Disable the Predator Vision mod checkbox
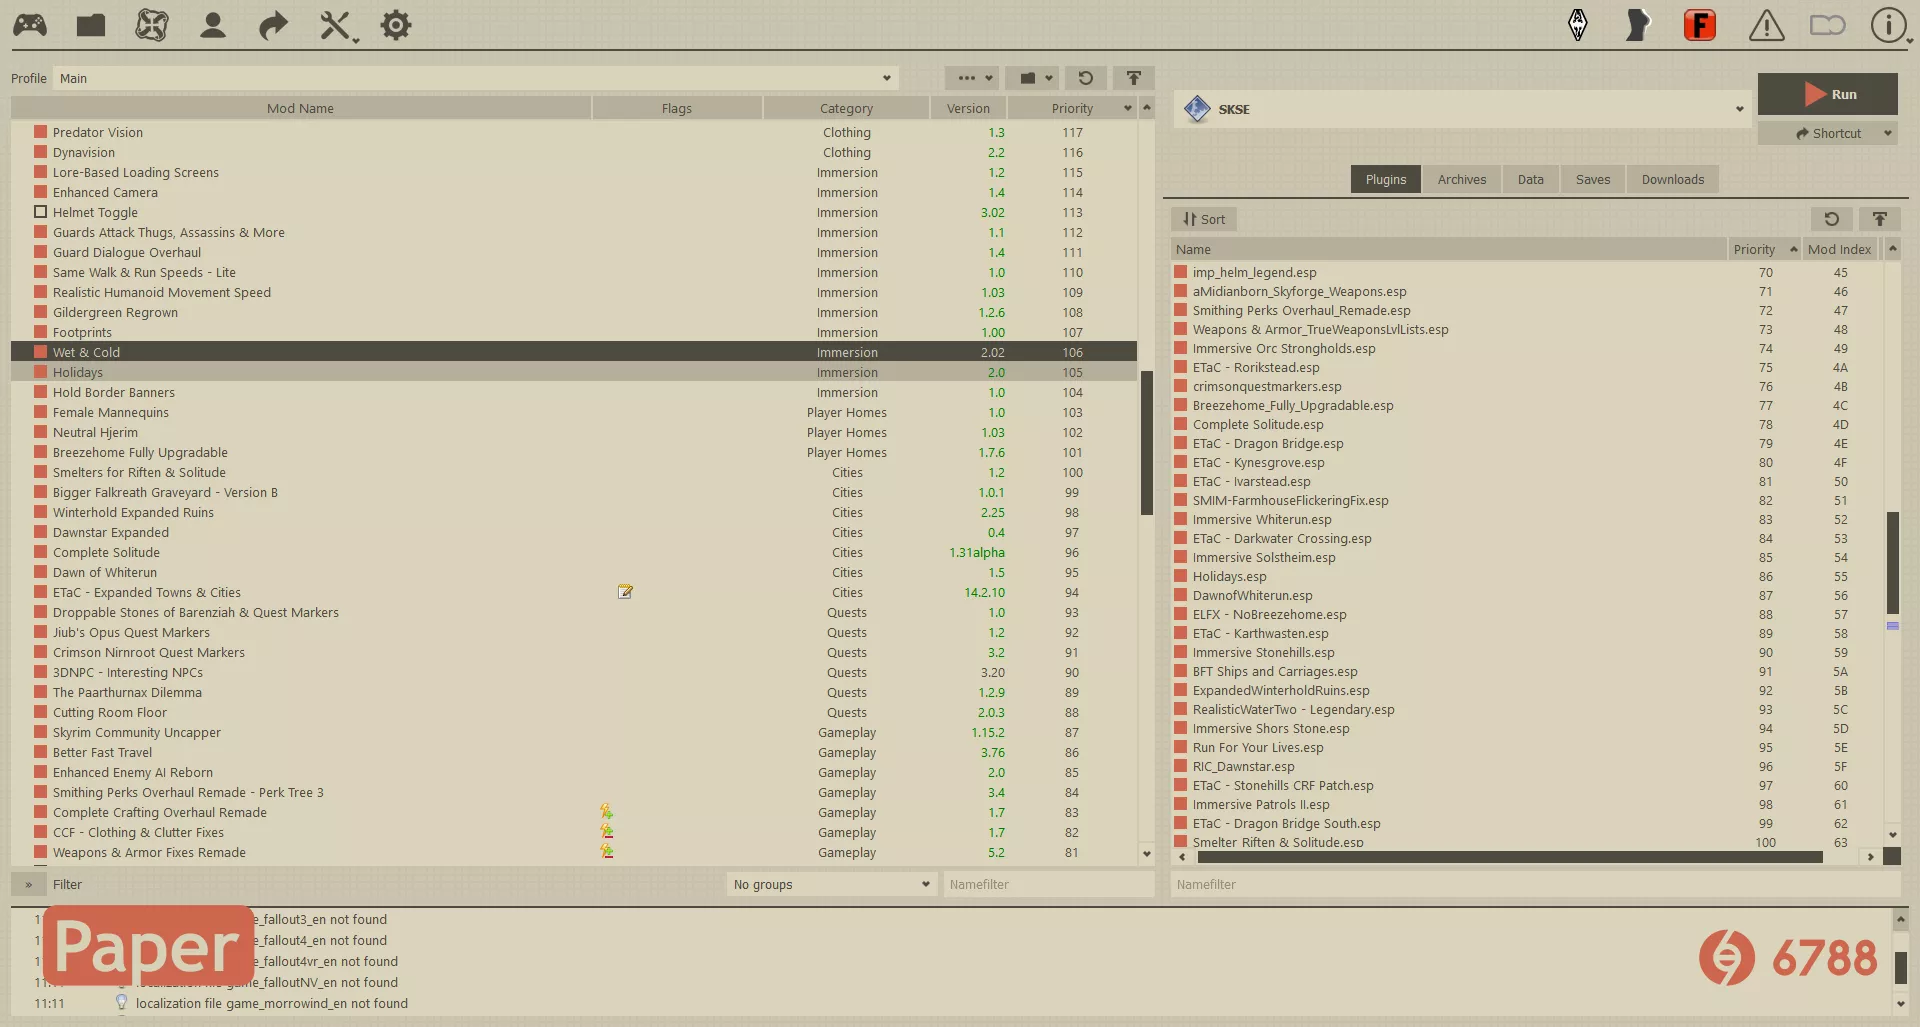Screen dimensions: 1920x1027 tap(41, 132)
